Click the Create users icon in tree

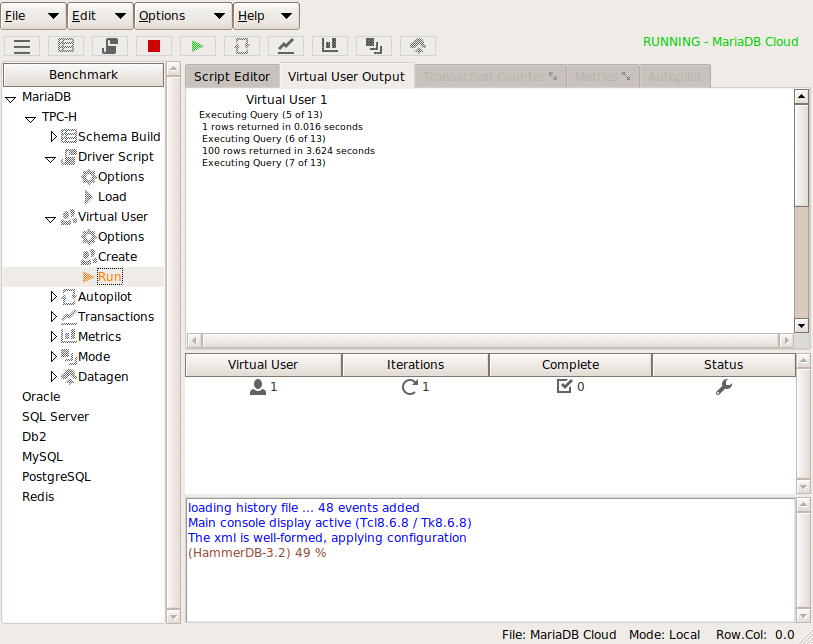pos(89,257)
